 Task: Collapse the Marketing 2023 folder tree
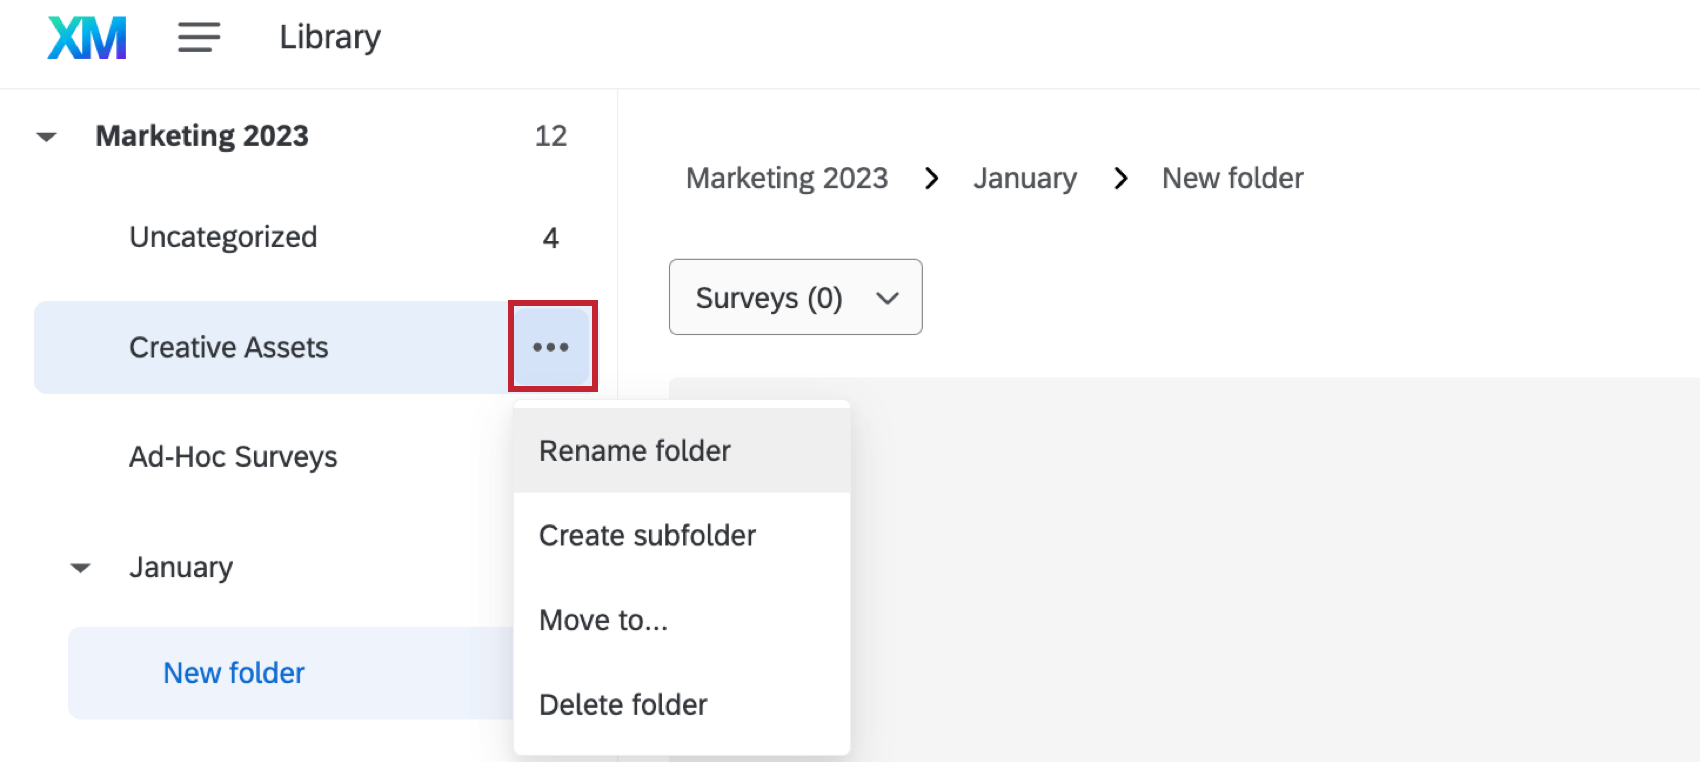(46, 137)
